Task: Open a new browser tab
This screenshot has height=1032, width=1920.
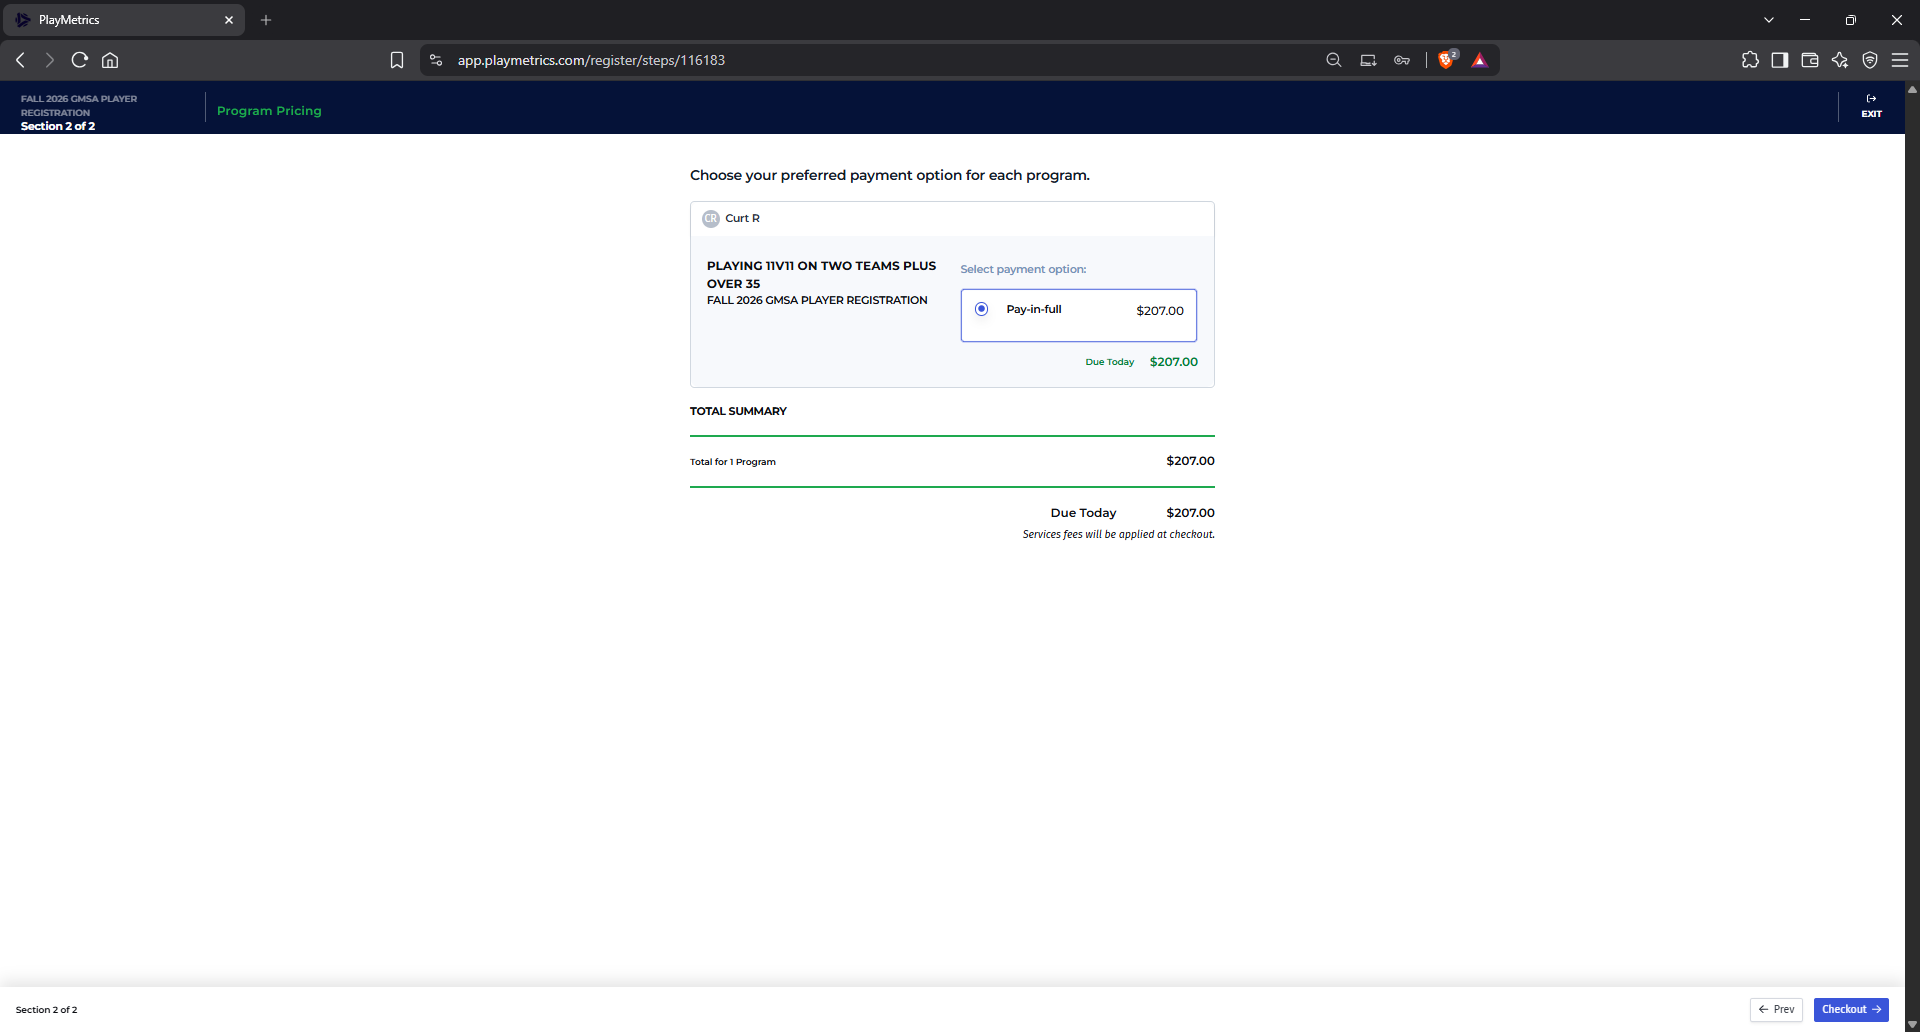Action: [x=266, y=20]
